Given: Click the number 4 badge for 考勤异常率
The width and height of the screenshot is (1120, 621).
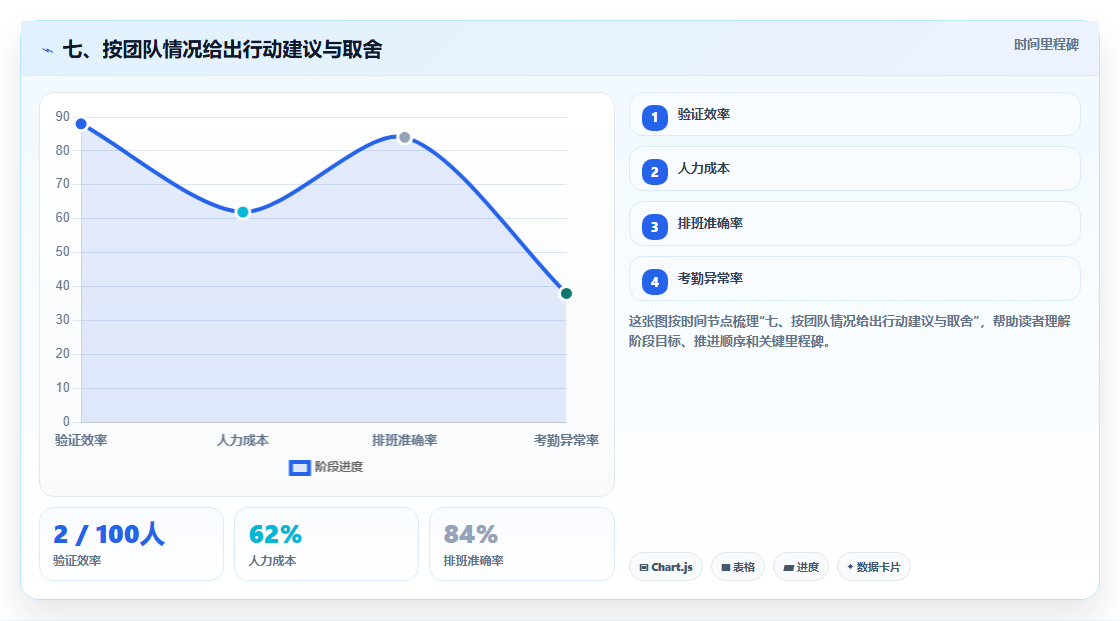Looking at the screenshot, I should click(654, 282).
